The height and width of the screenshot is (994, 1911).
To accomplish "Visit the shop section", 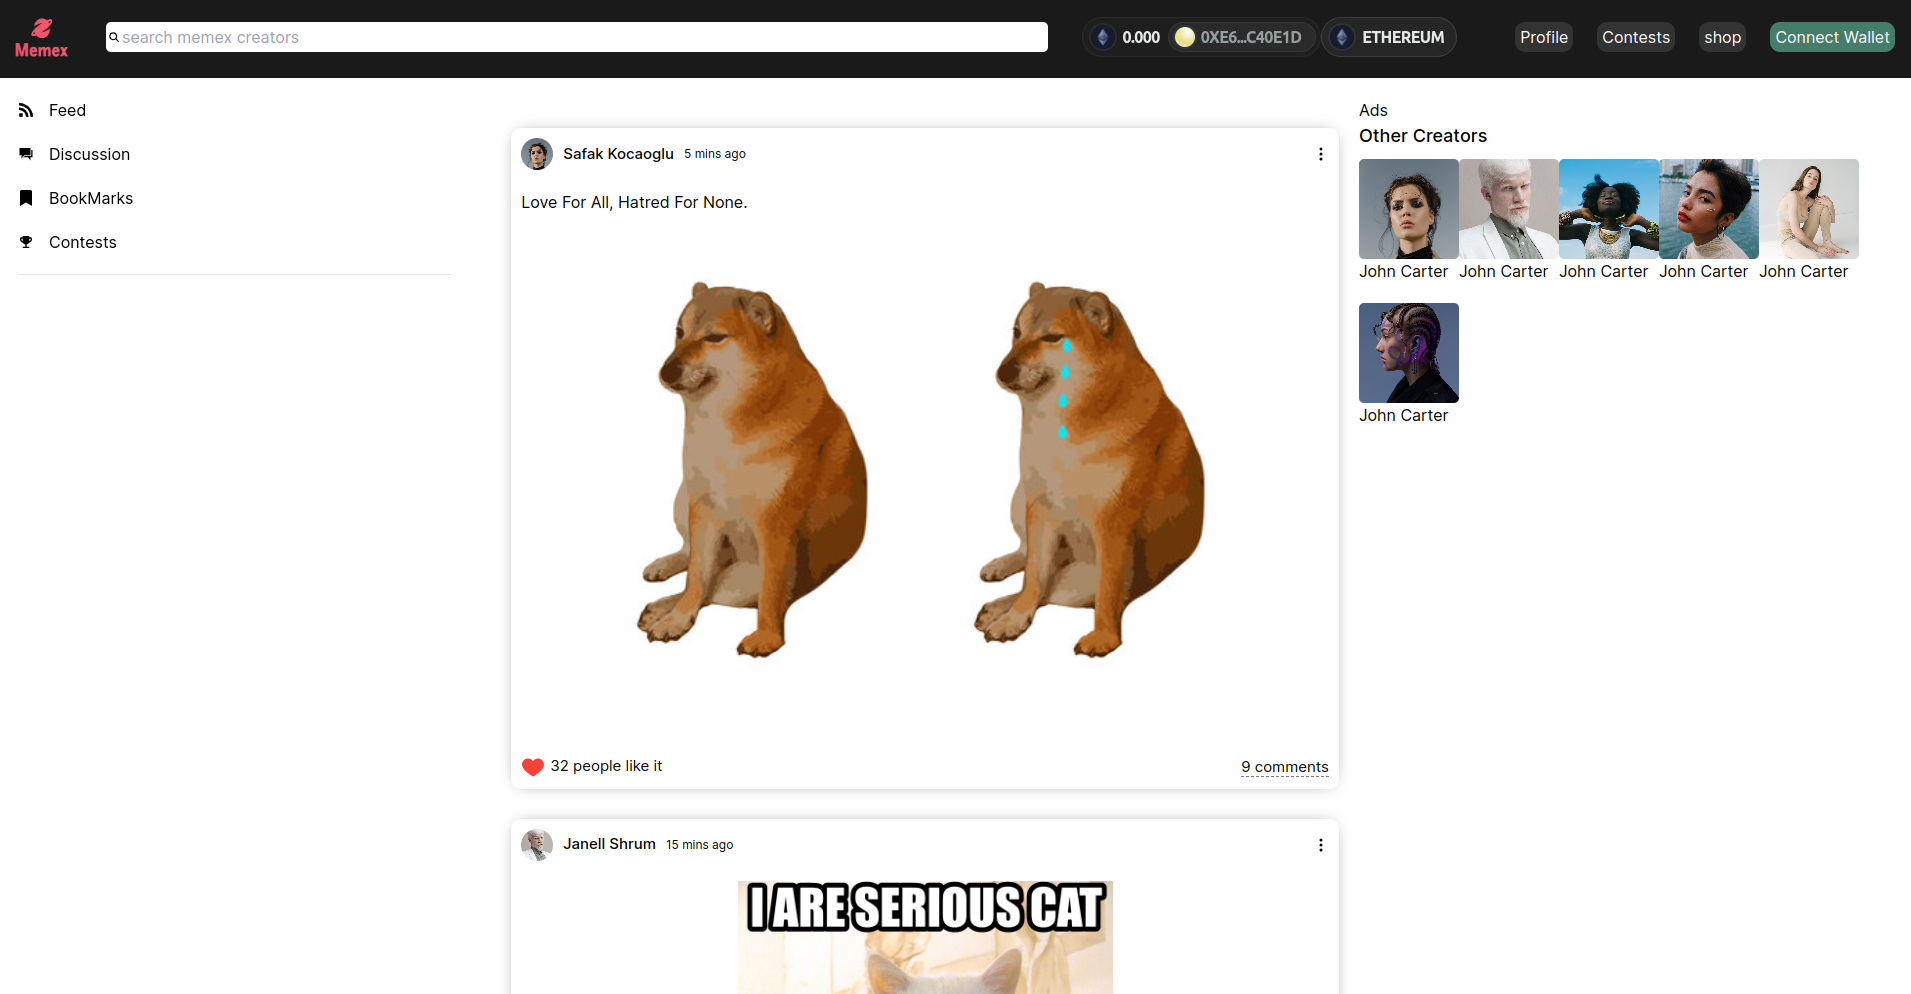I will click(1722, 37).
